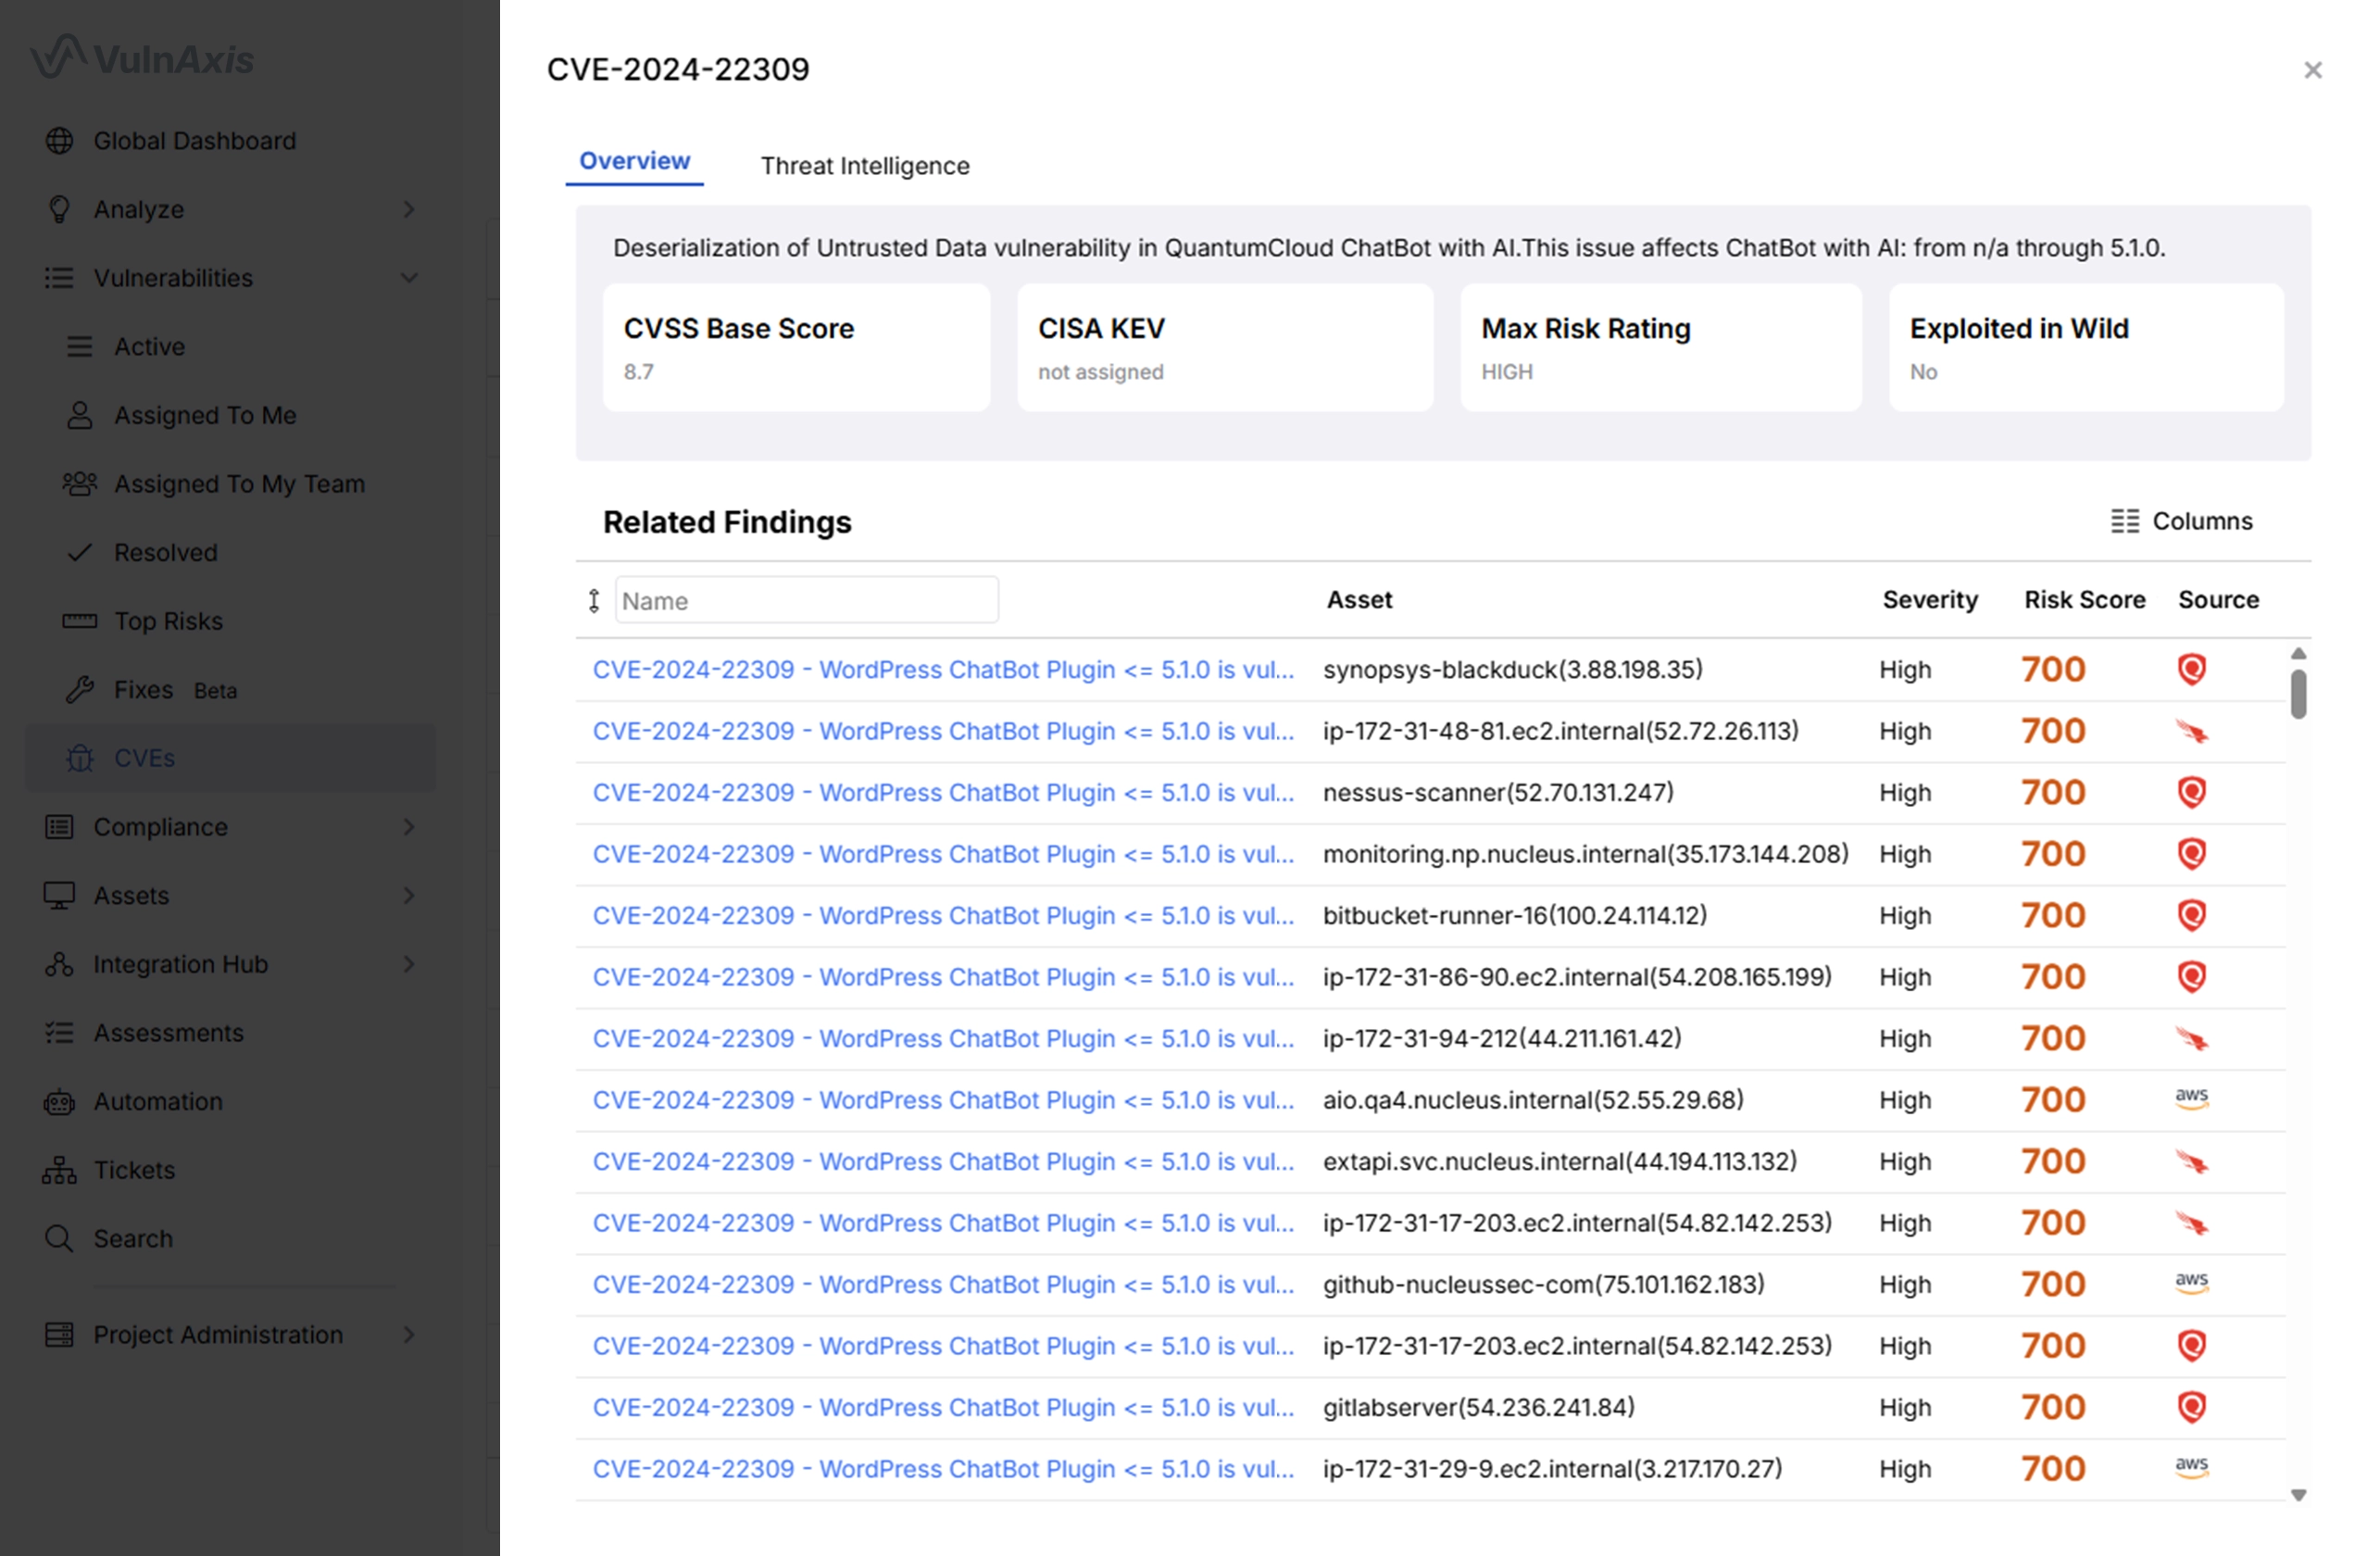The image size is (2380, 1556).
Task: Switch to the Threat Intelligence tab
Action: (864, 166)
